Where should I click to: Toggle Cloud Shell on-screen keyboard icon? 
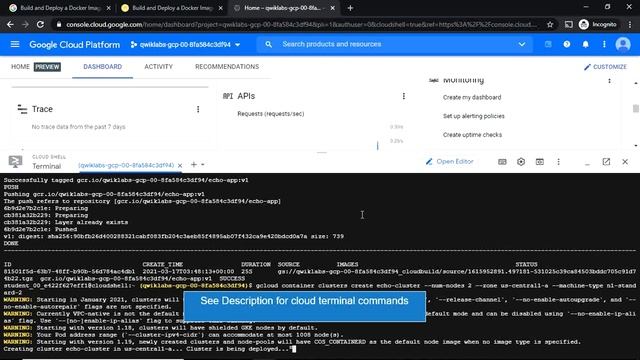tap(502, 162)
